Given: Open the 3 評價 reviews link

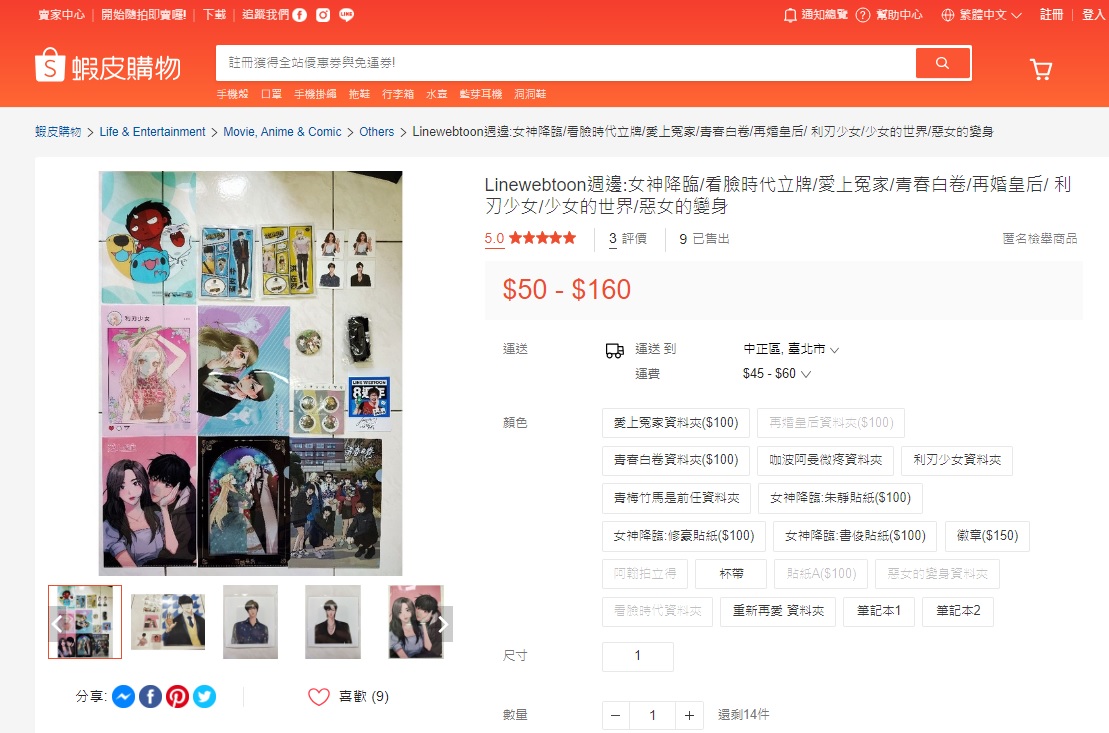Looking at the screenshot, I should tap(627, 238).
